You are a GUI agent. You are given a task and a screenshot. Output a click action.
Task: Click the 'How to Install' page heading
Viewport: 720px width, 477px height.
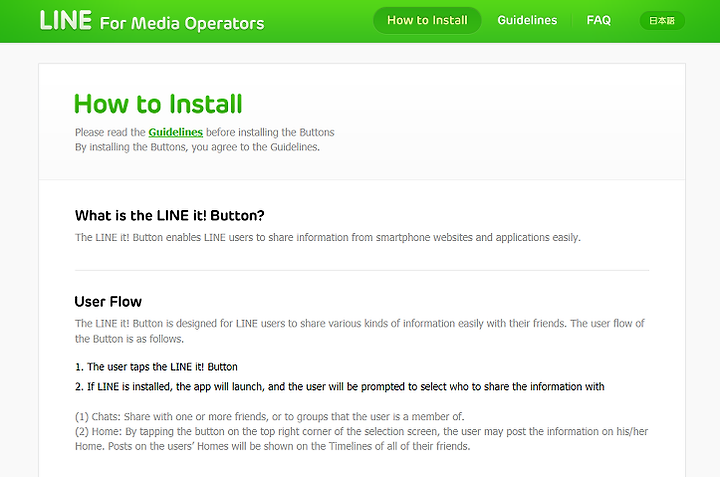point(158,104)
